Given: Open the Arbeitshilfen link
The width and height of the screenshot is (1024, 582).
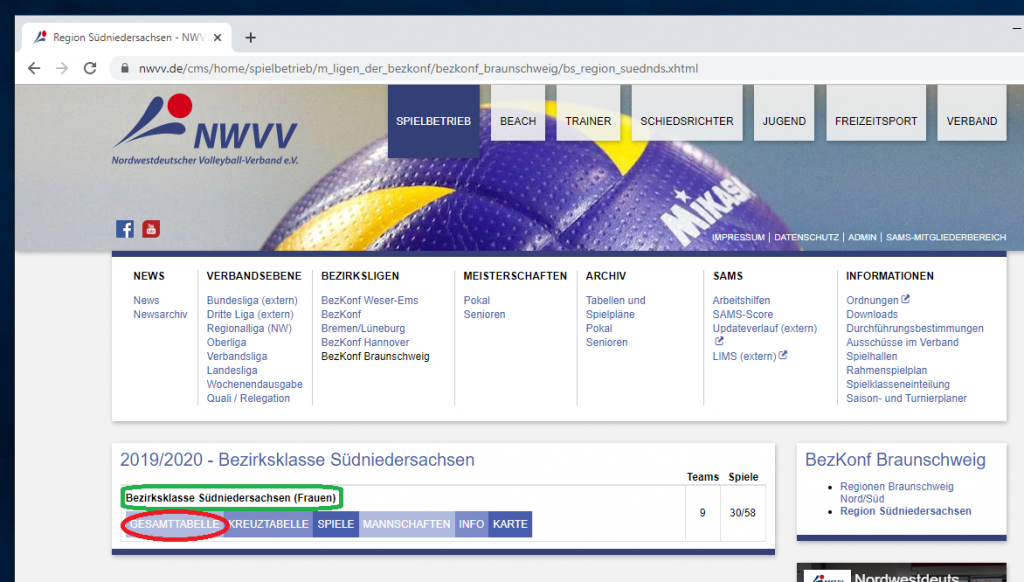Looking at the screenshot, I should 741,300.
